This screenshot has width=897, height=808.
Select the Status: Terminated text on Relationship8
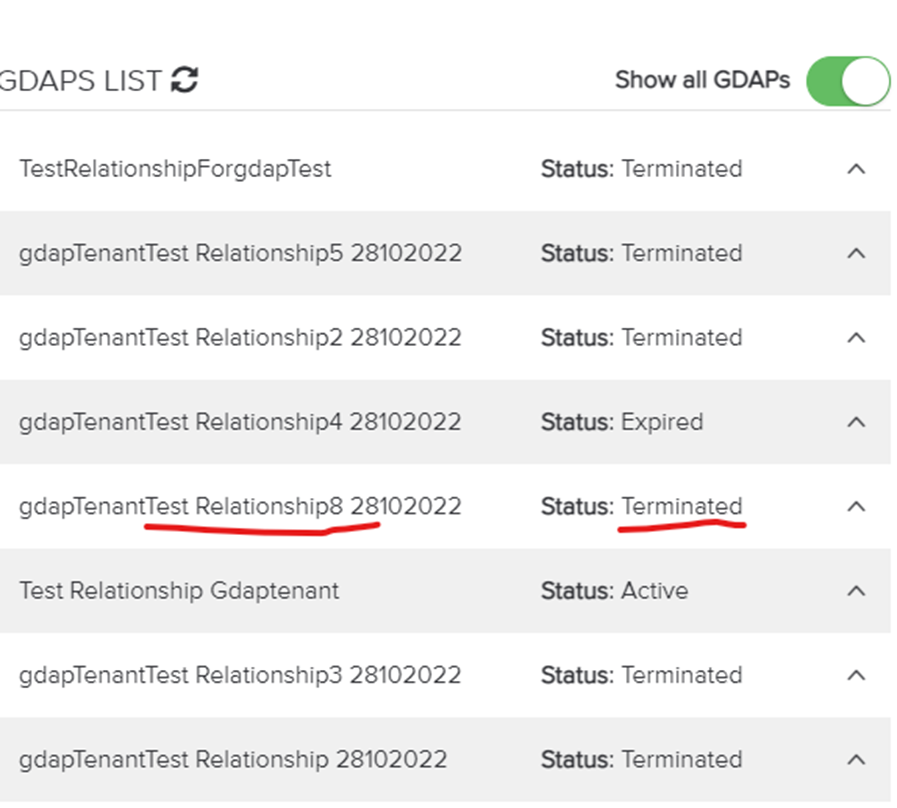641,506
